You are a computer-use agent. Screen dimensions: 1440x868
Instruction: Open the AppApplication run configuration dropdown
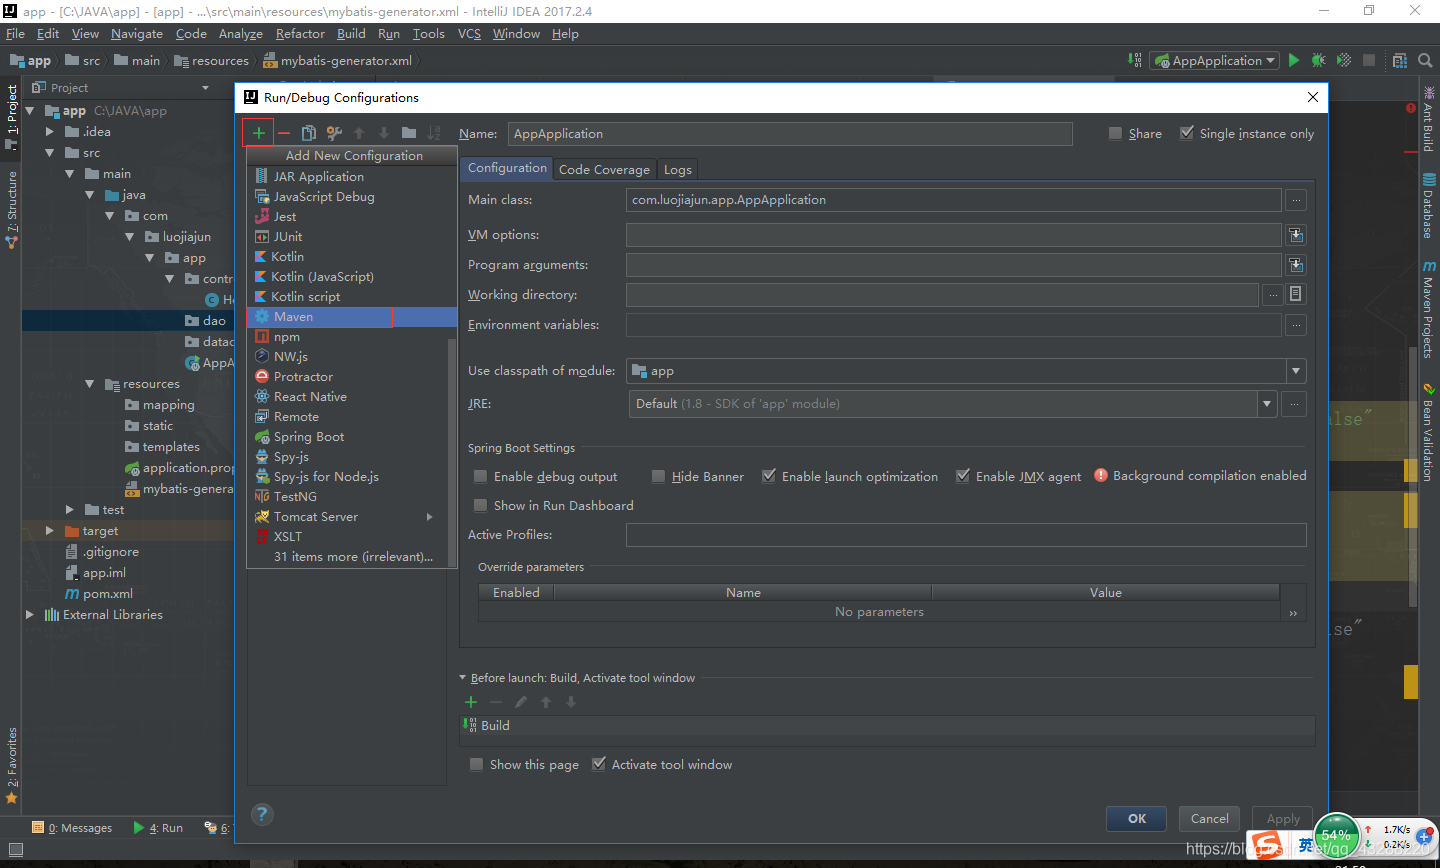point(1214,61)
